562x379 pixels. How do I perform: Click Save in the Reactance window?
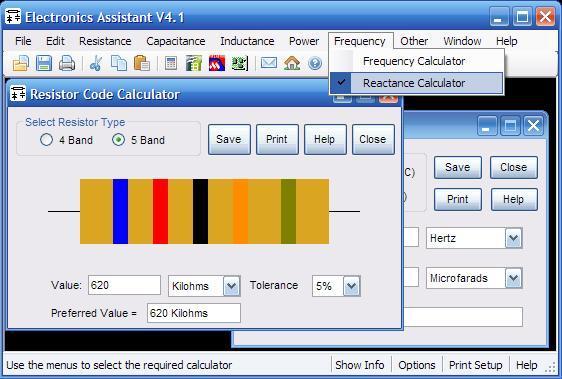(x=458, y=167)
